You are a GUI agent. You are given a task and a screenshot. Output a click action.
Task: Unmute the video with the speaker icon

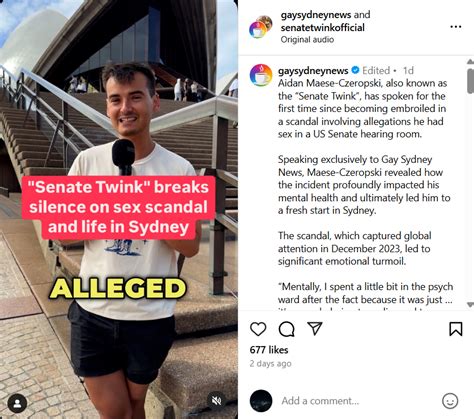click(217, 400)
